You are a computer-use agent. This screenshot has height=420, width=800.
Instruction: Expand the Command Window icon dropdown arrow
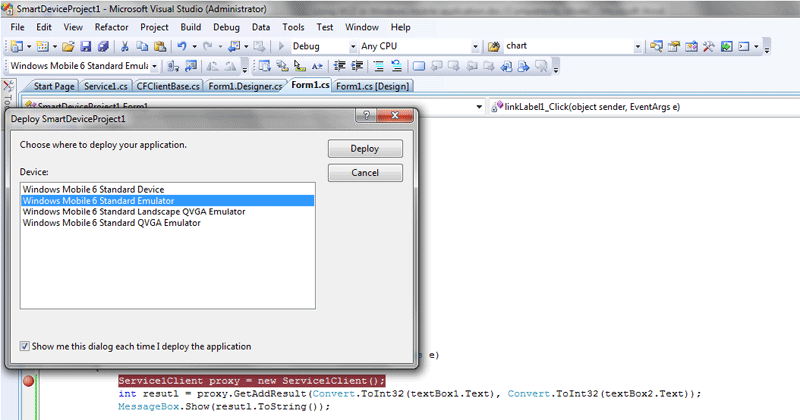point(756,46)
